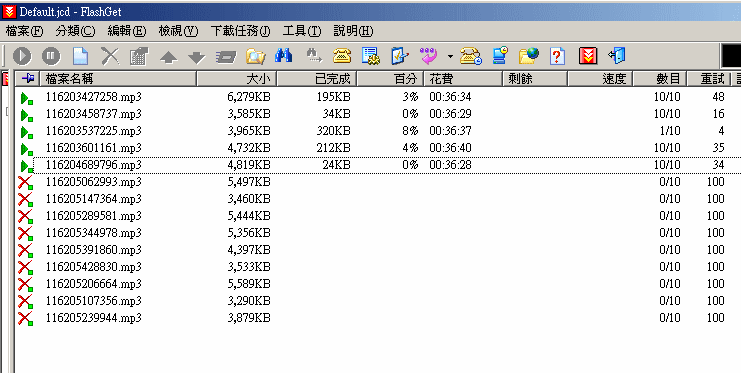Click the Move down arrow icon
This screenshot has height=373, width=741.
197,58
